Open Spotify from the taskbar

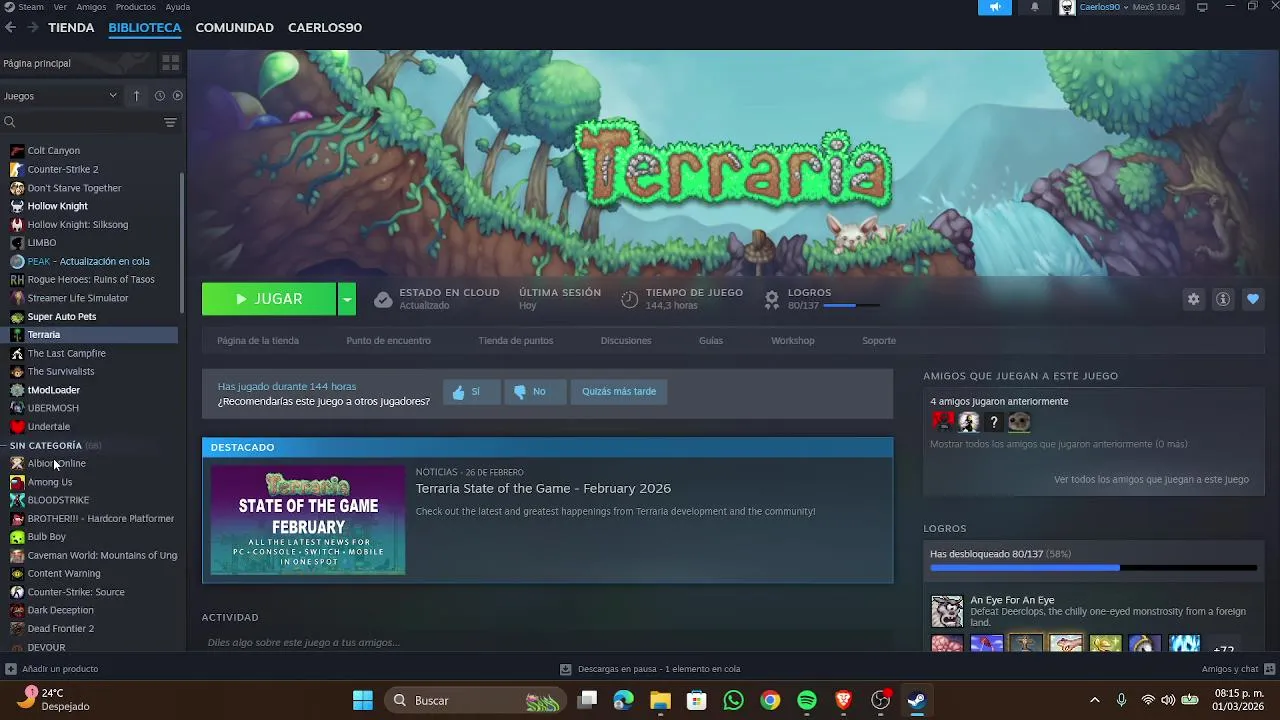tap(807, 700)
